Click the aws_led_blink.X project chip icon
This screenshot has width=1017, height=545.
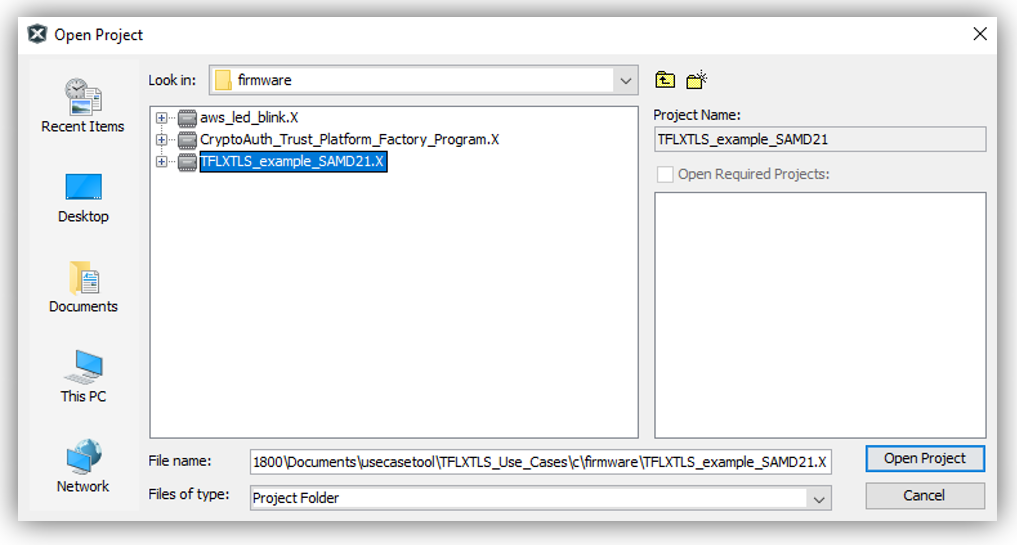(187, 118)
